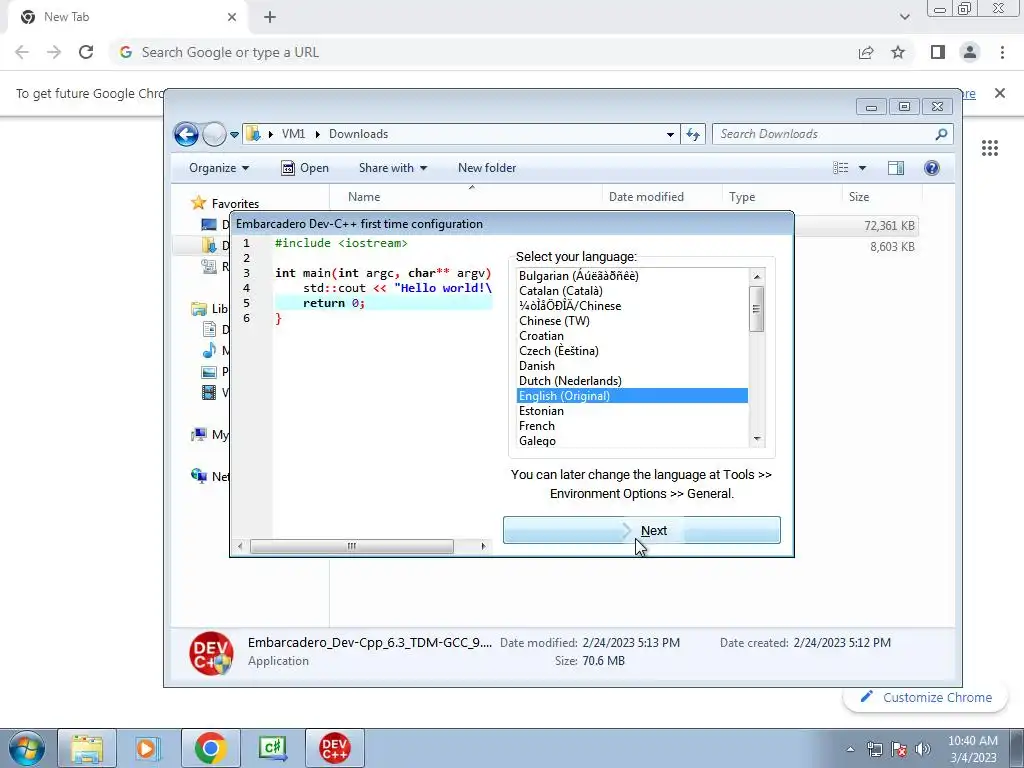Go back in Explorer window
This screenshot has width=1024, height=768.
coord(186,134)
